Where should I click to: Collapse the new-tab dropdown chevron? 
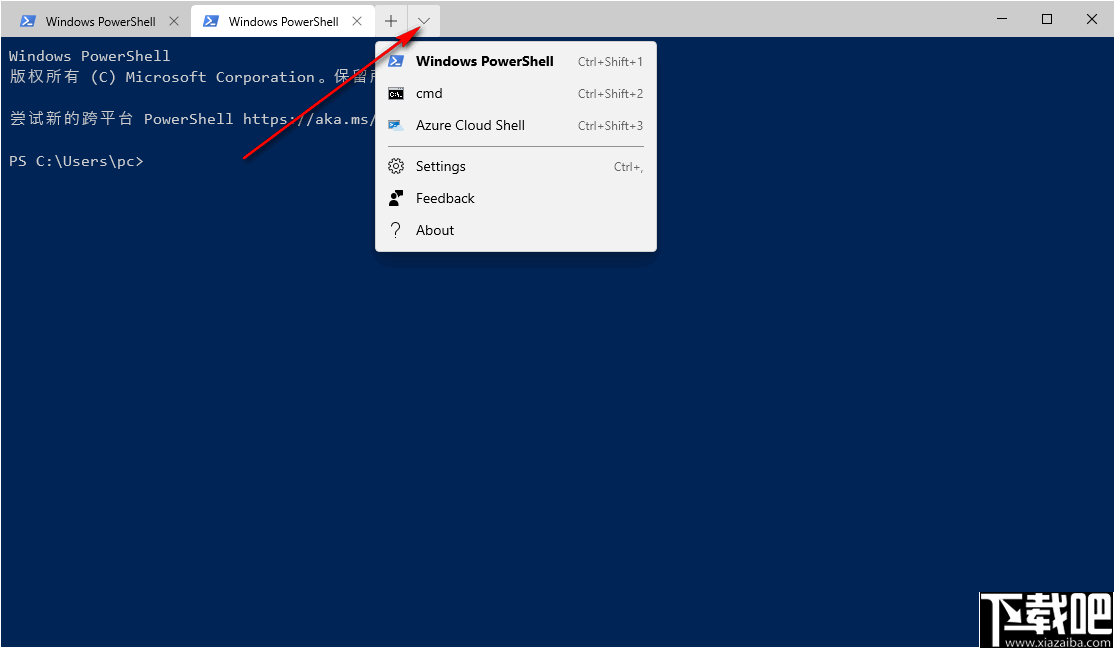424,21
